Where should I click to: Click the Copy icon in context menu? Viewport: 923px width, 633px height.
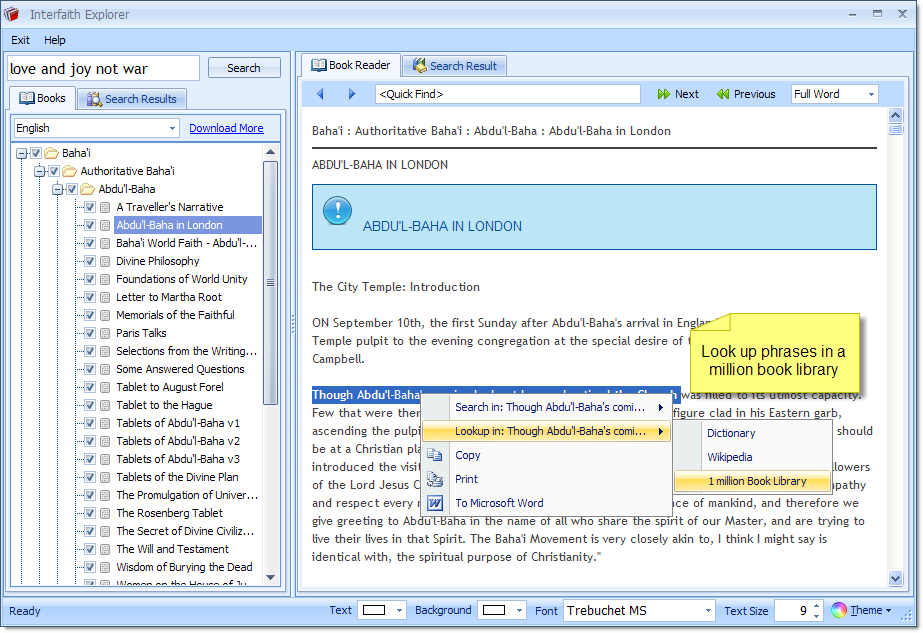[435, 455]
